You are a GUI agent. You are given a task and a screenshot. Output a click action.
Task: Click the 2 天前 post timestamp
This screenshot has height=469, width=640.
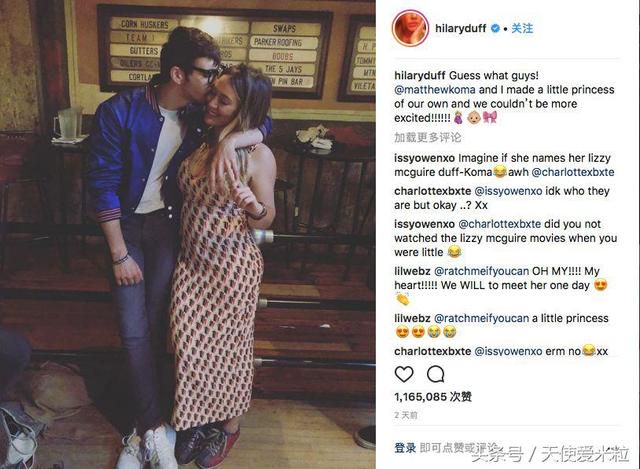pyautogui.click(x=406, y=415)
